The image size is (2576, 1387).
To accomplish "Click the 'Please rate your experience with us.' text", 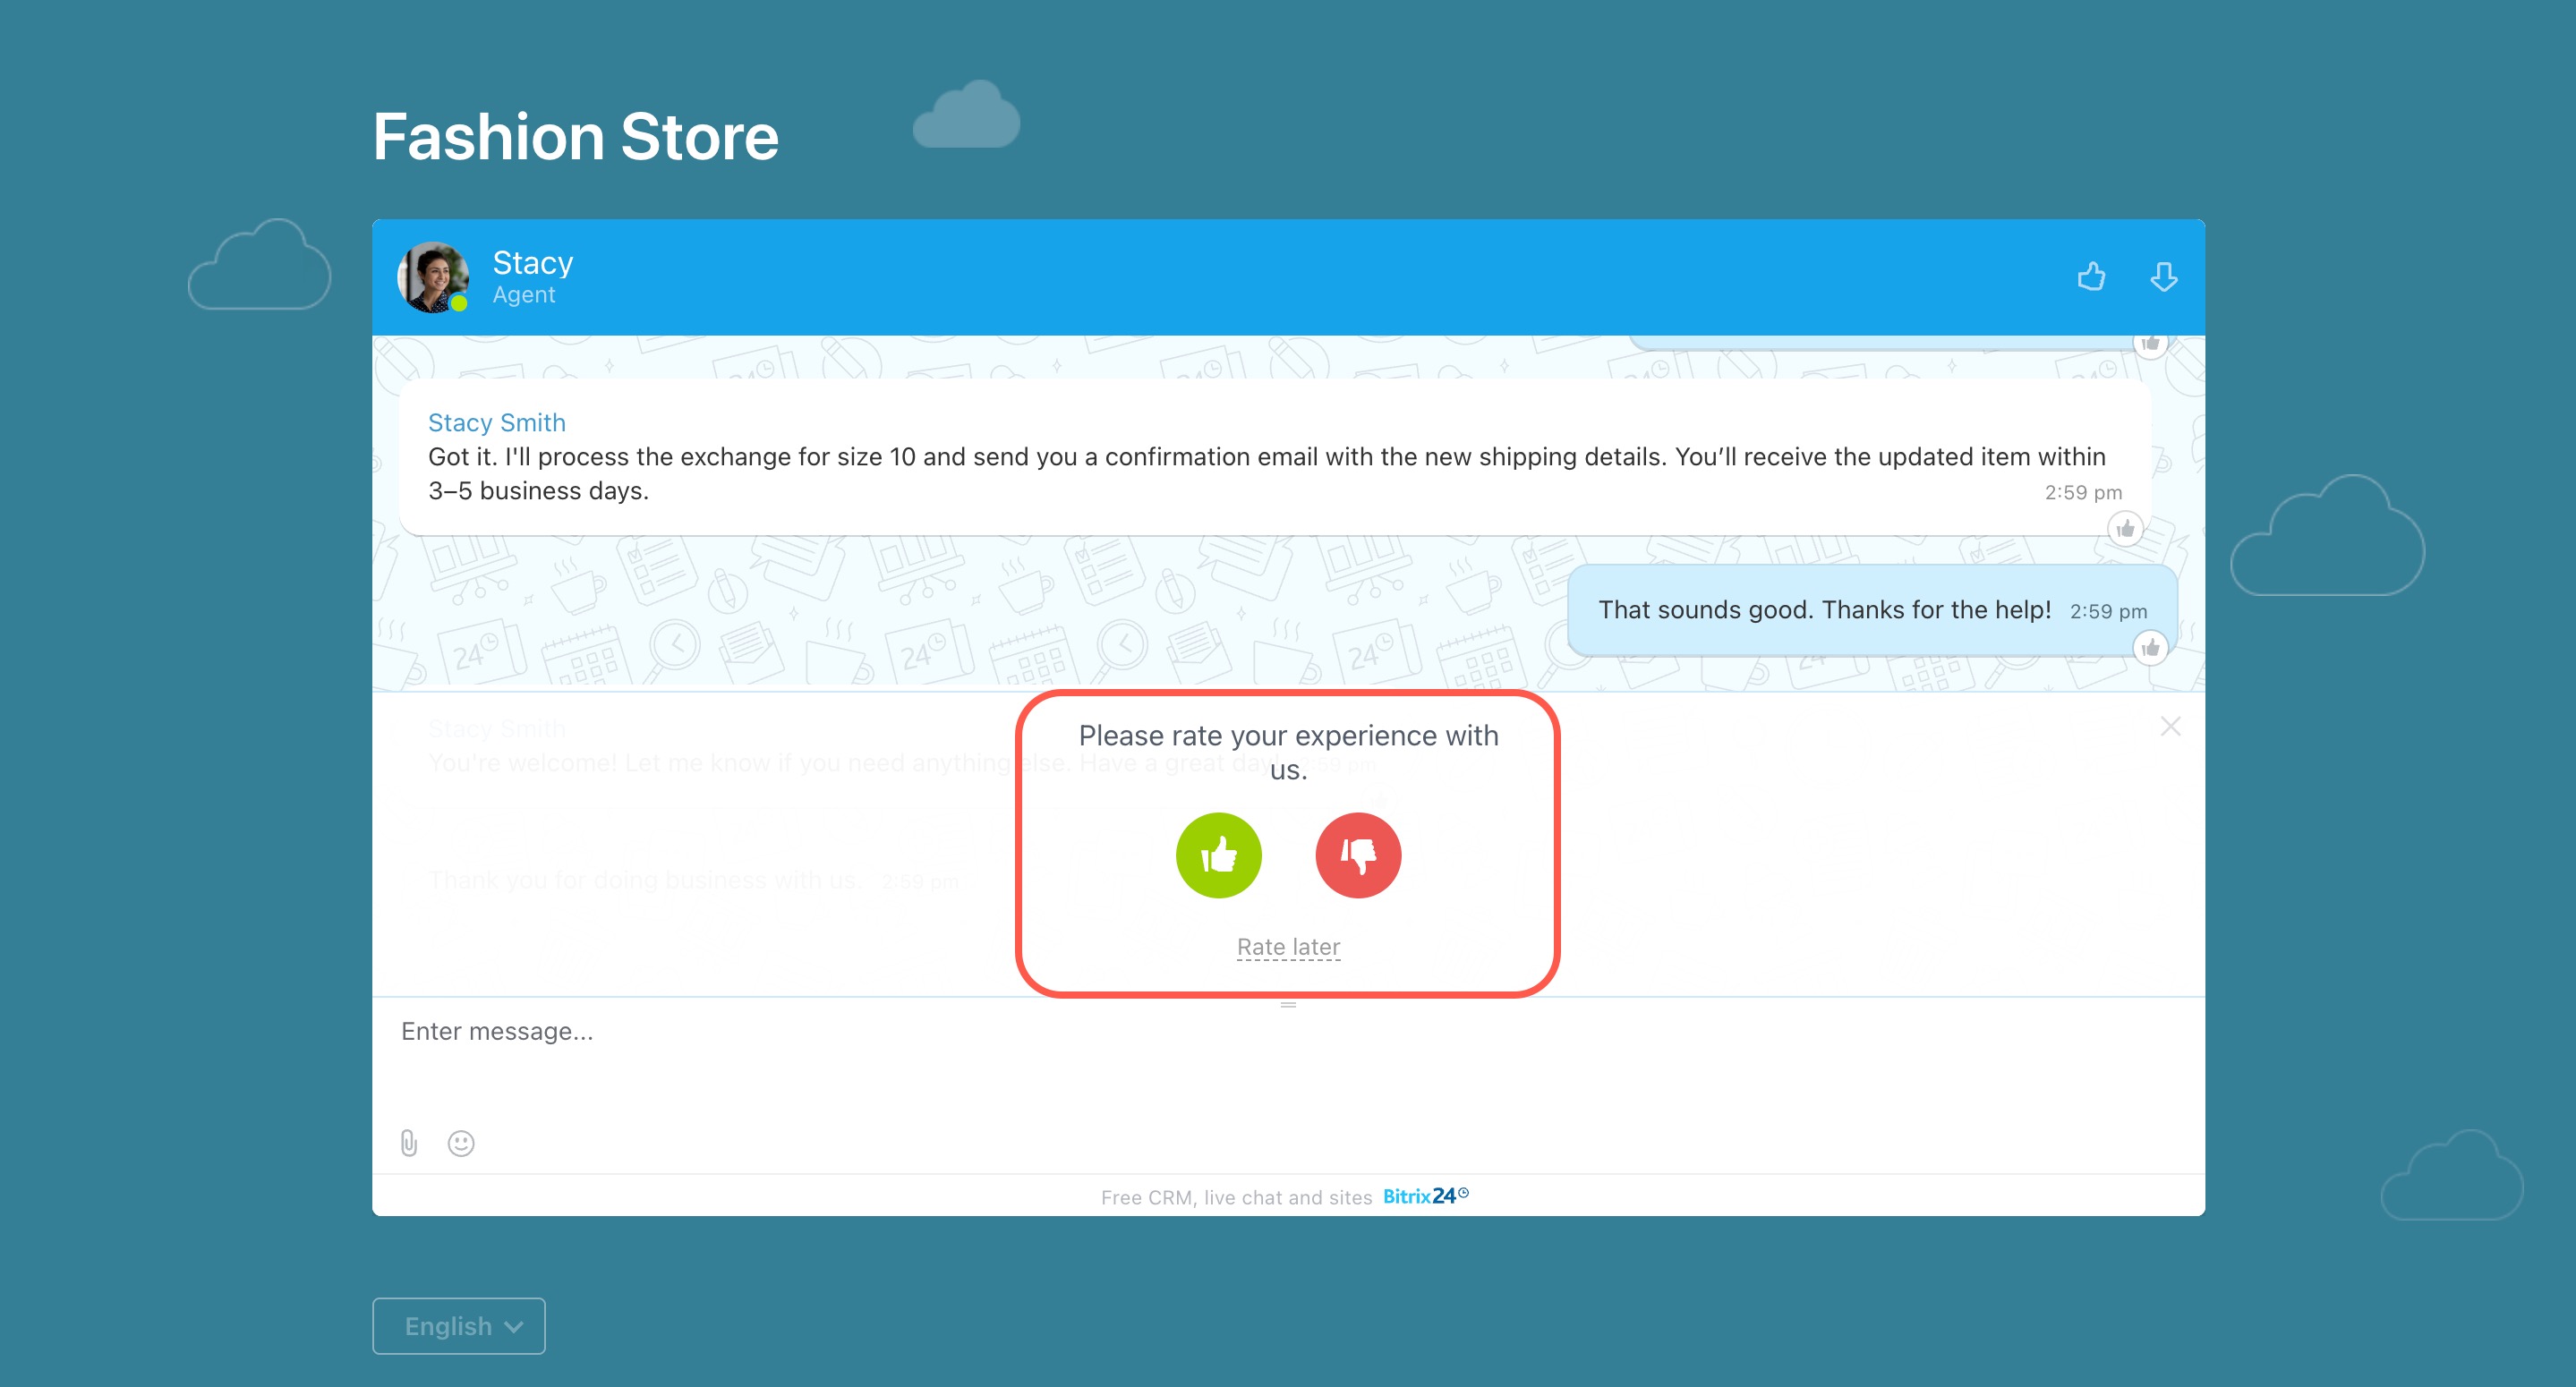I will [1288, 752].
